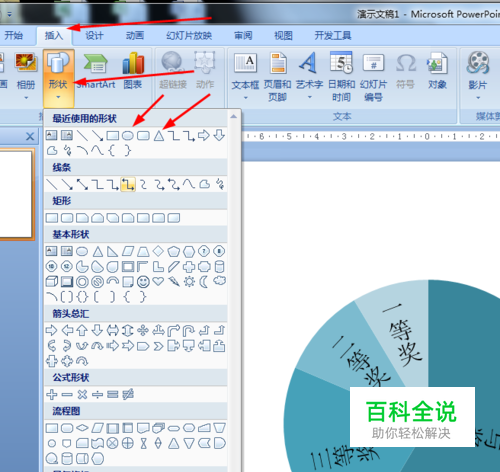Select the flowchart decision diamond shape
Screen dimensions: 500x472
click(x=82, y=428)
